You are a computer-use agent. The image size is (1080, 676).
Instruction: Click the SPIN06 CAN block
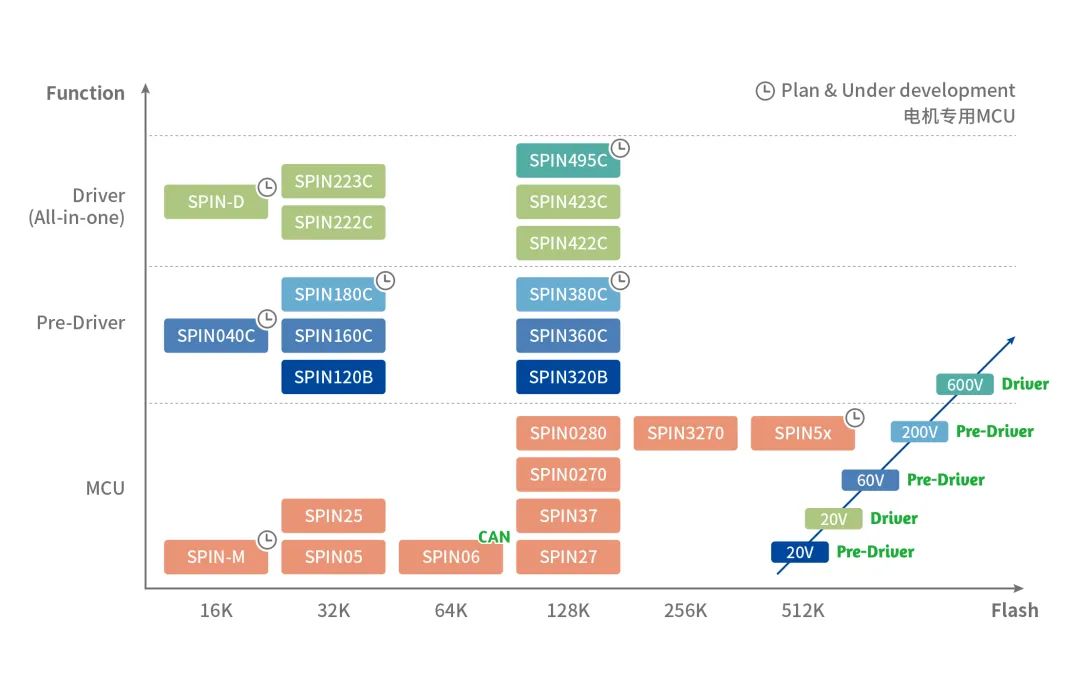point(450,557)
